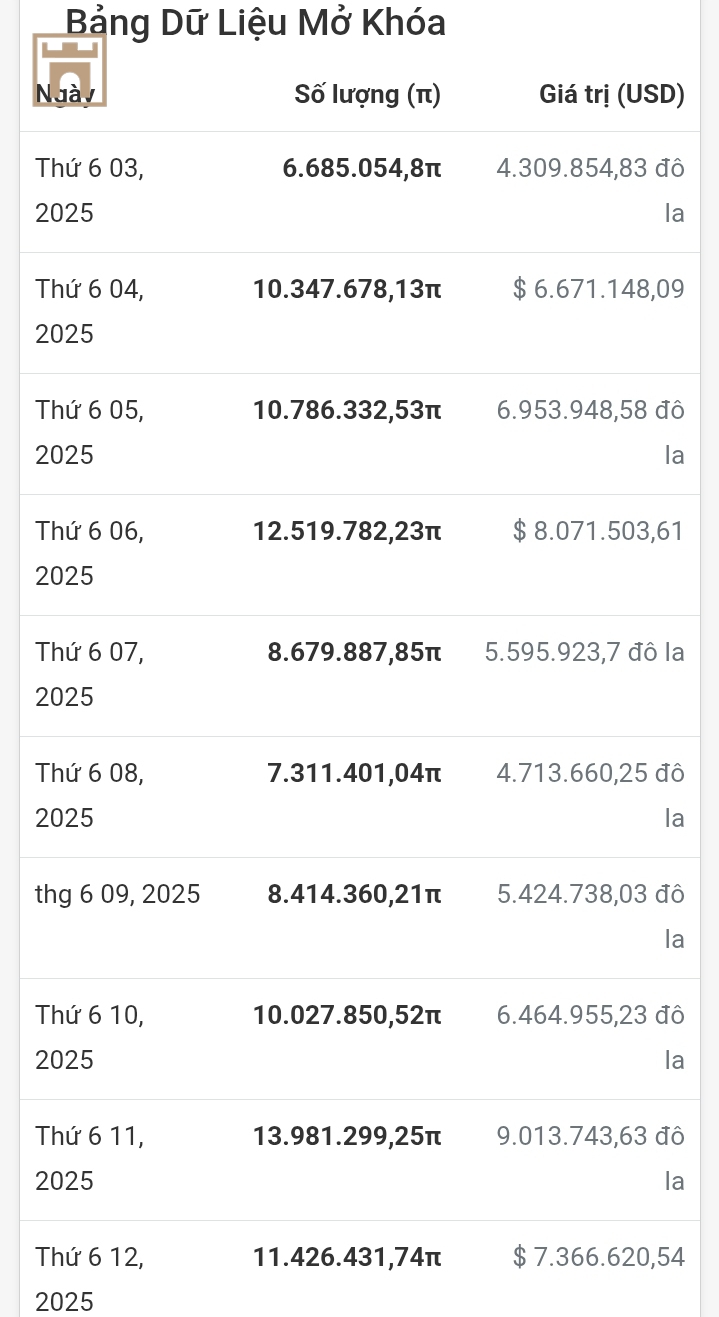The width and height of the screenshot is (719, 1317).
Task: Click the value $ 7.366.620,54
Action: pos(599,1257)
